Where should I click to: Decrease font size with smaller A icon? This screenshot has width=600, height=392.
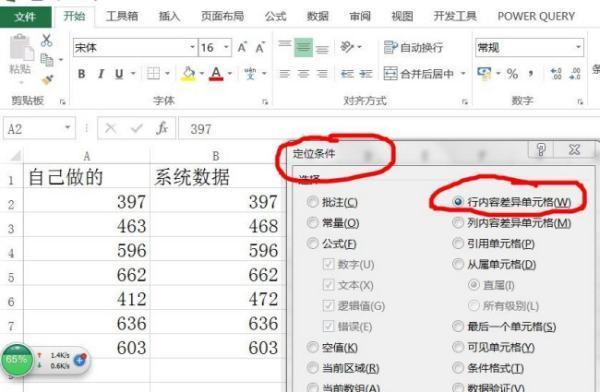point(260,47)
